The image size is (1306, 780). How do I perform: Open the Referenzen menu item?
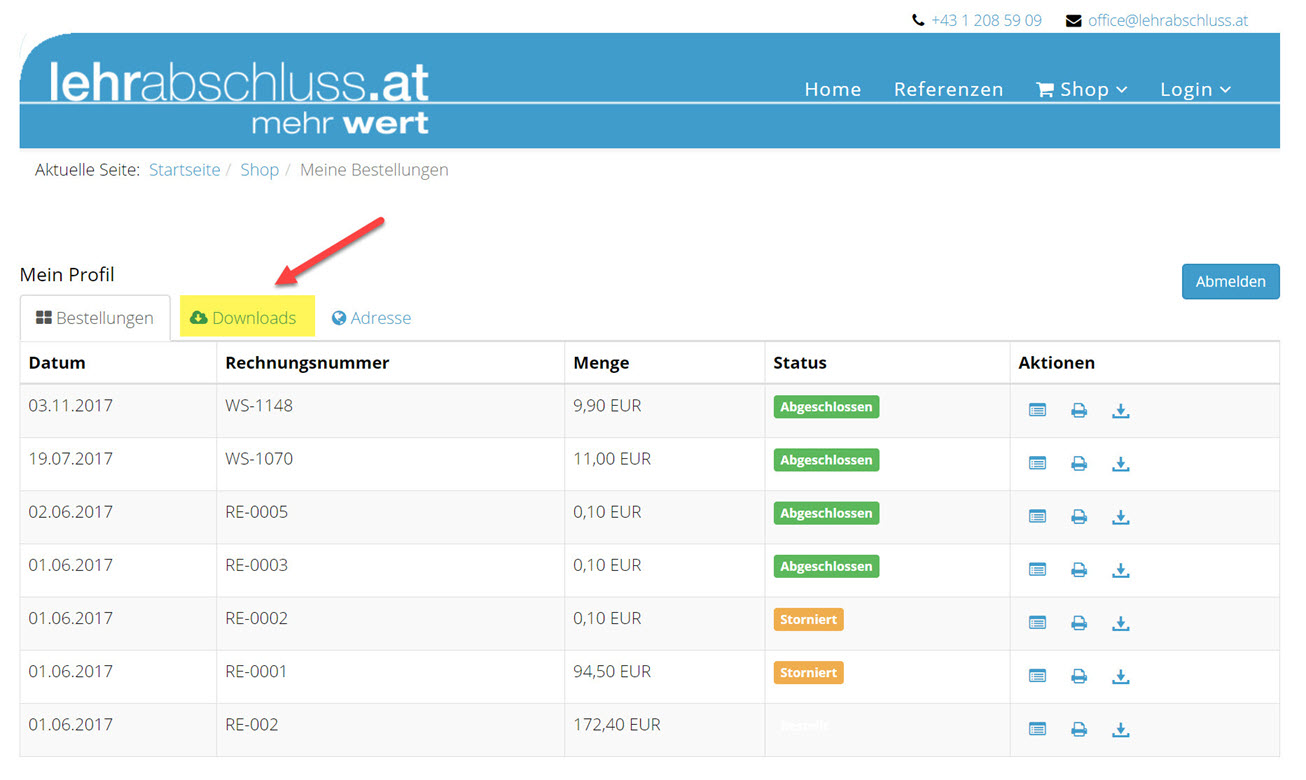pyautogui.click(x=948, y=89)
